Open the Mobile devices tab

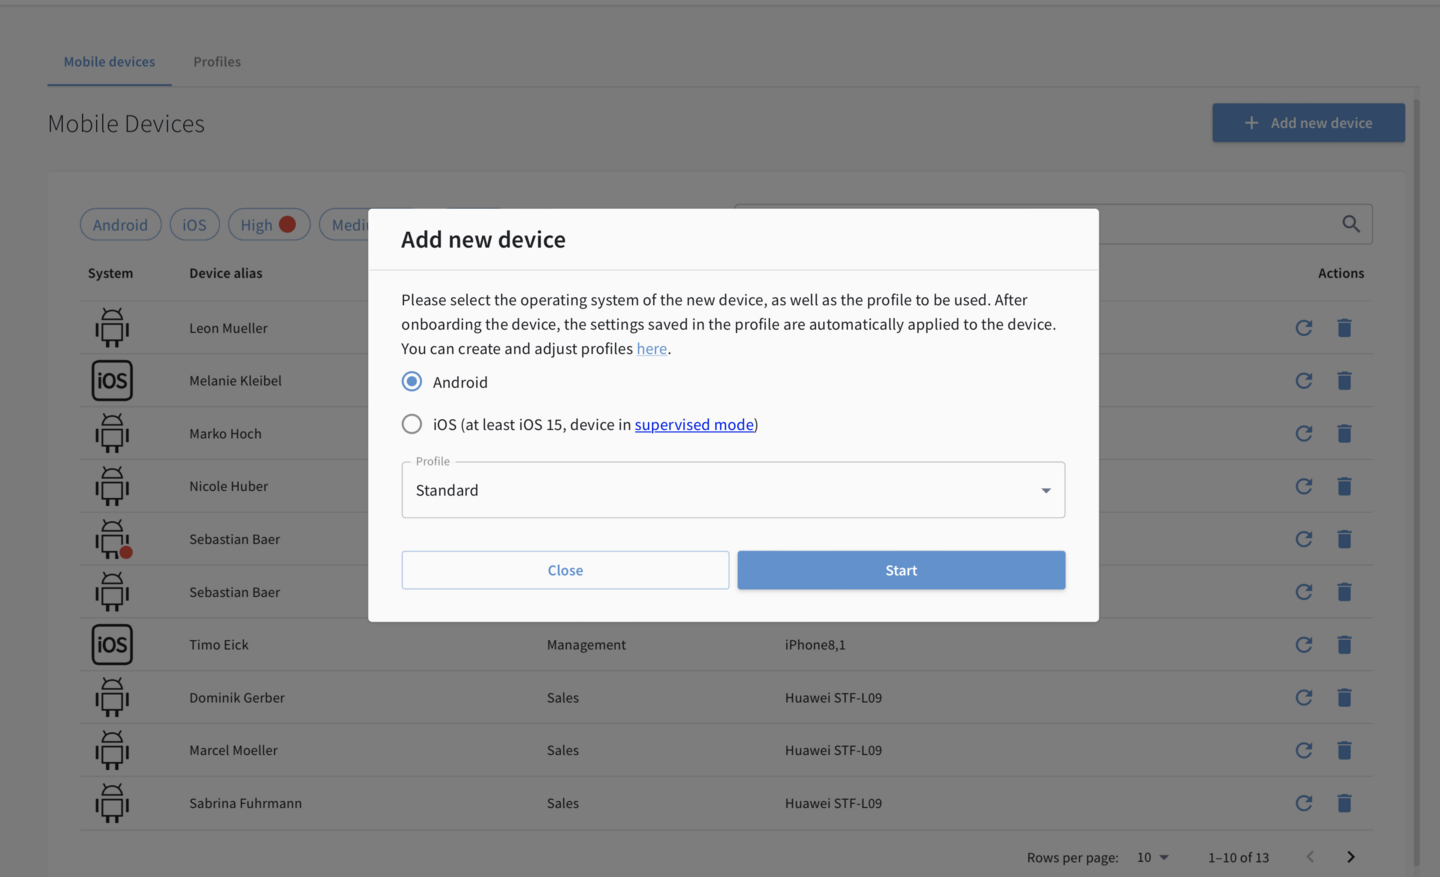point(109,62)
